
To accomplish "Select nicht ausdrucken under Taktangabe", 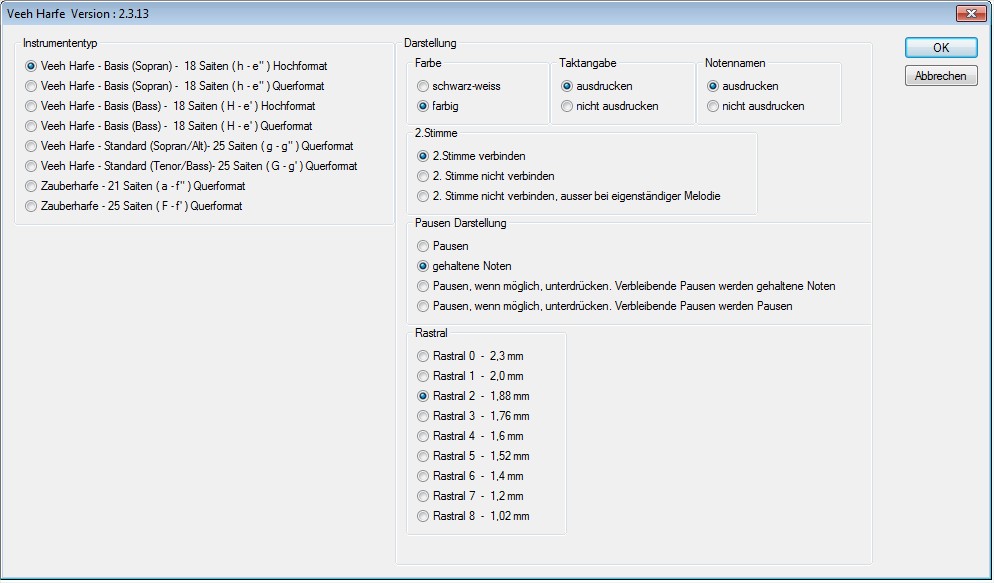I will pyautogui.click(x=568, y=107).
